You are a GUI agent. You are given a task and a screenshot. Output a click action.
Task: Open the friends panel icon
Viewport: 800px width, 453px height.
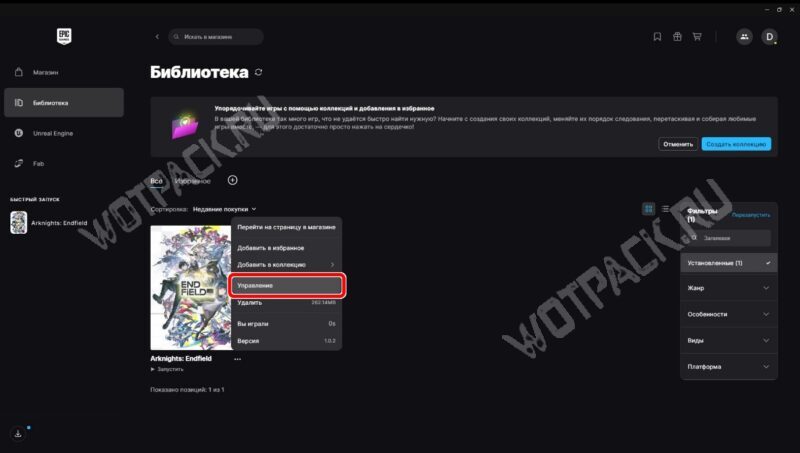pyautogui.click(x=744, y=37)
